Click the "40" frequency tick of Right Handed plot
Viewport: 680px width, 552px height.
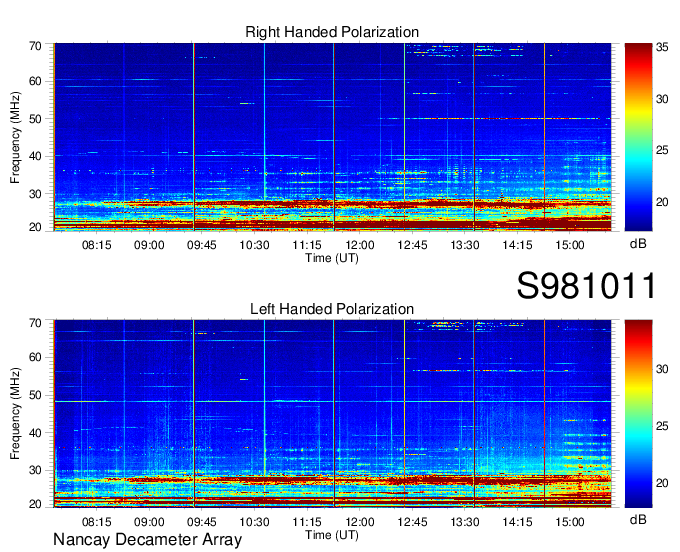[x=35, y=157]
